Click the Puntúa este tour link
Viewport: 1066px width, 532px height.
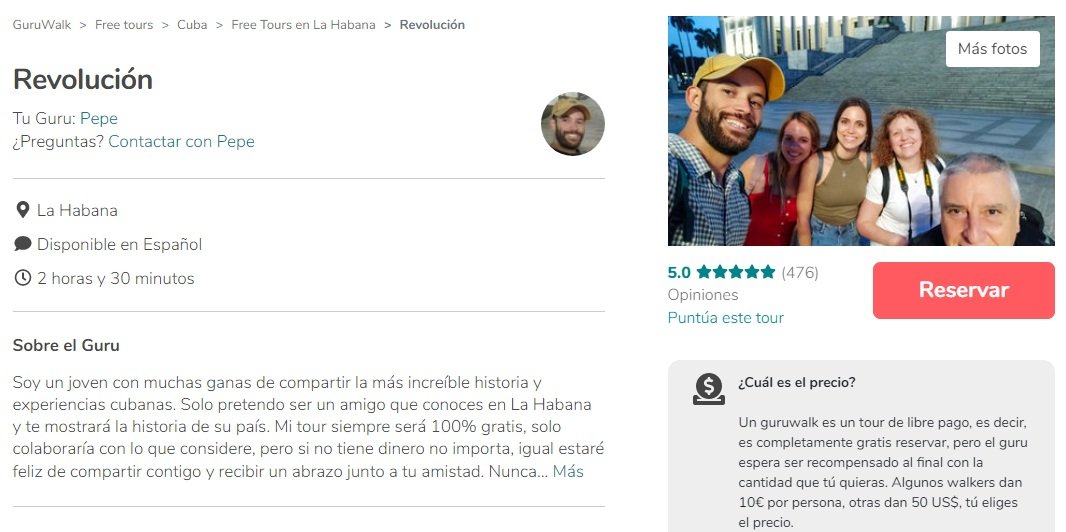tap(725, 317)
